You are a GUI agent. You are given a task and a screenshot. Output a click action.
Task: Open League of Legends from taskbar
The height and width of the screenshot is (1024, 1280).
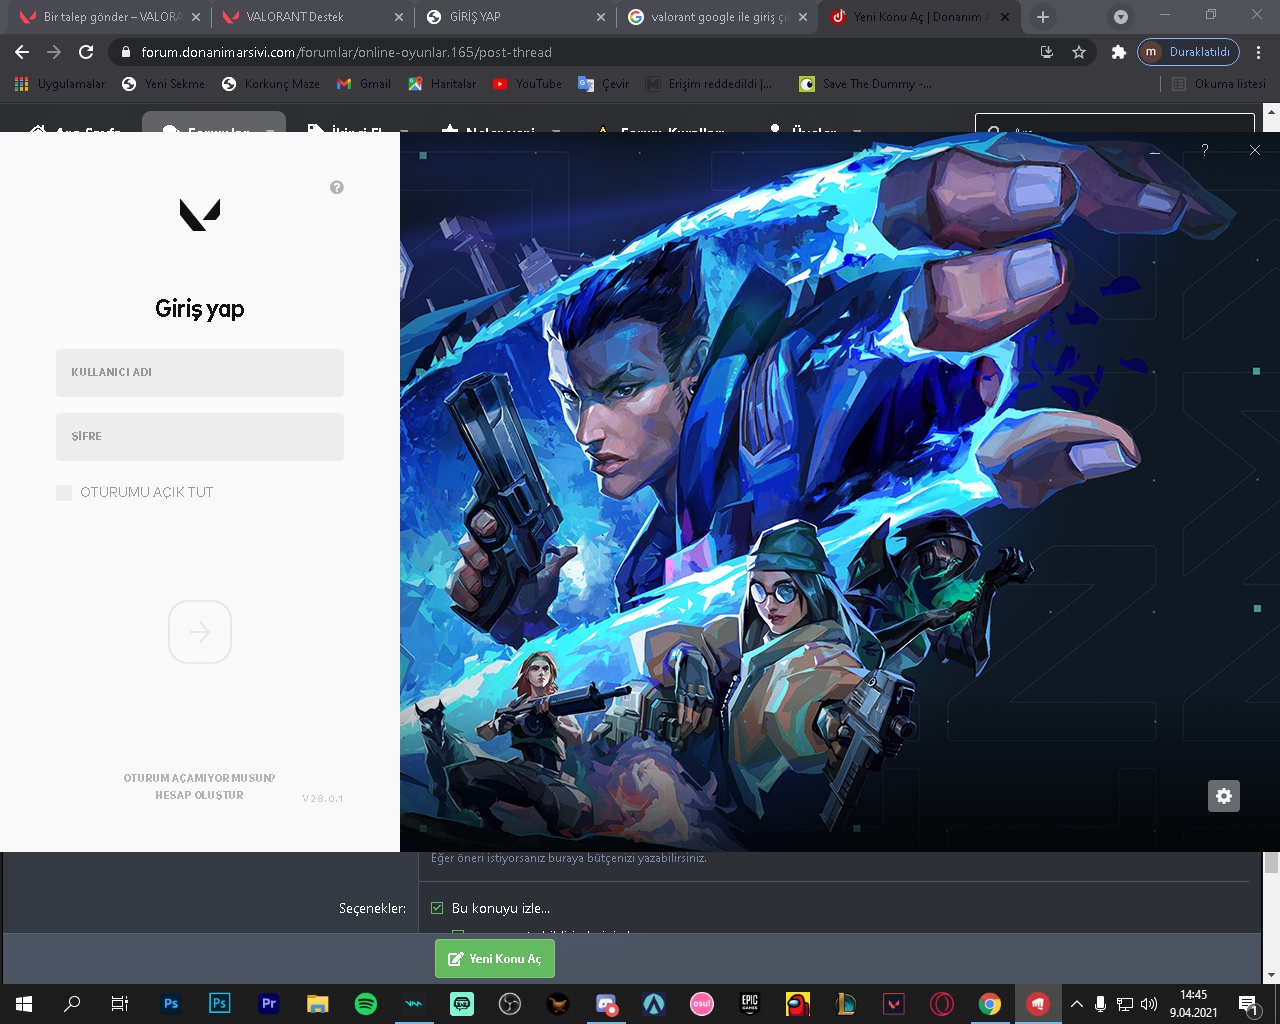[846, 1004]
